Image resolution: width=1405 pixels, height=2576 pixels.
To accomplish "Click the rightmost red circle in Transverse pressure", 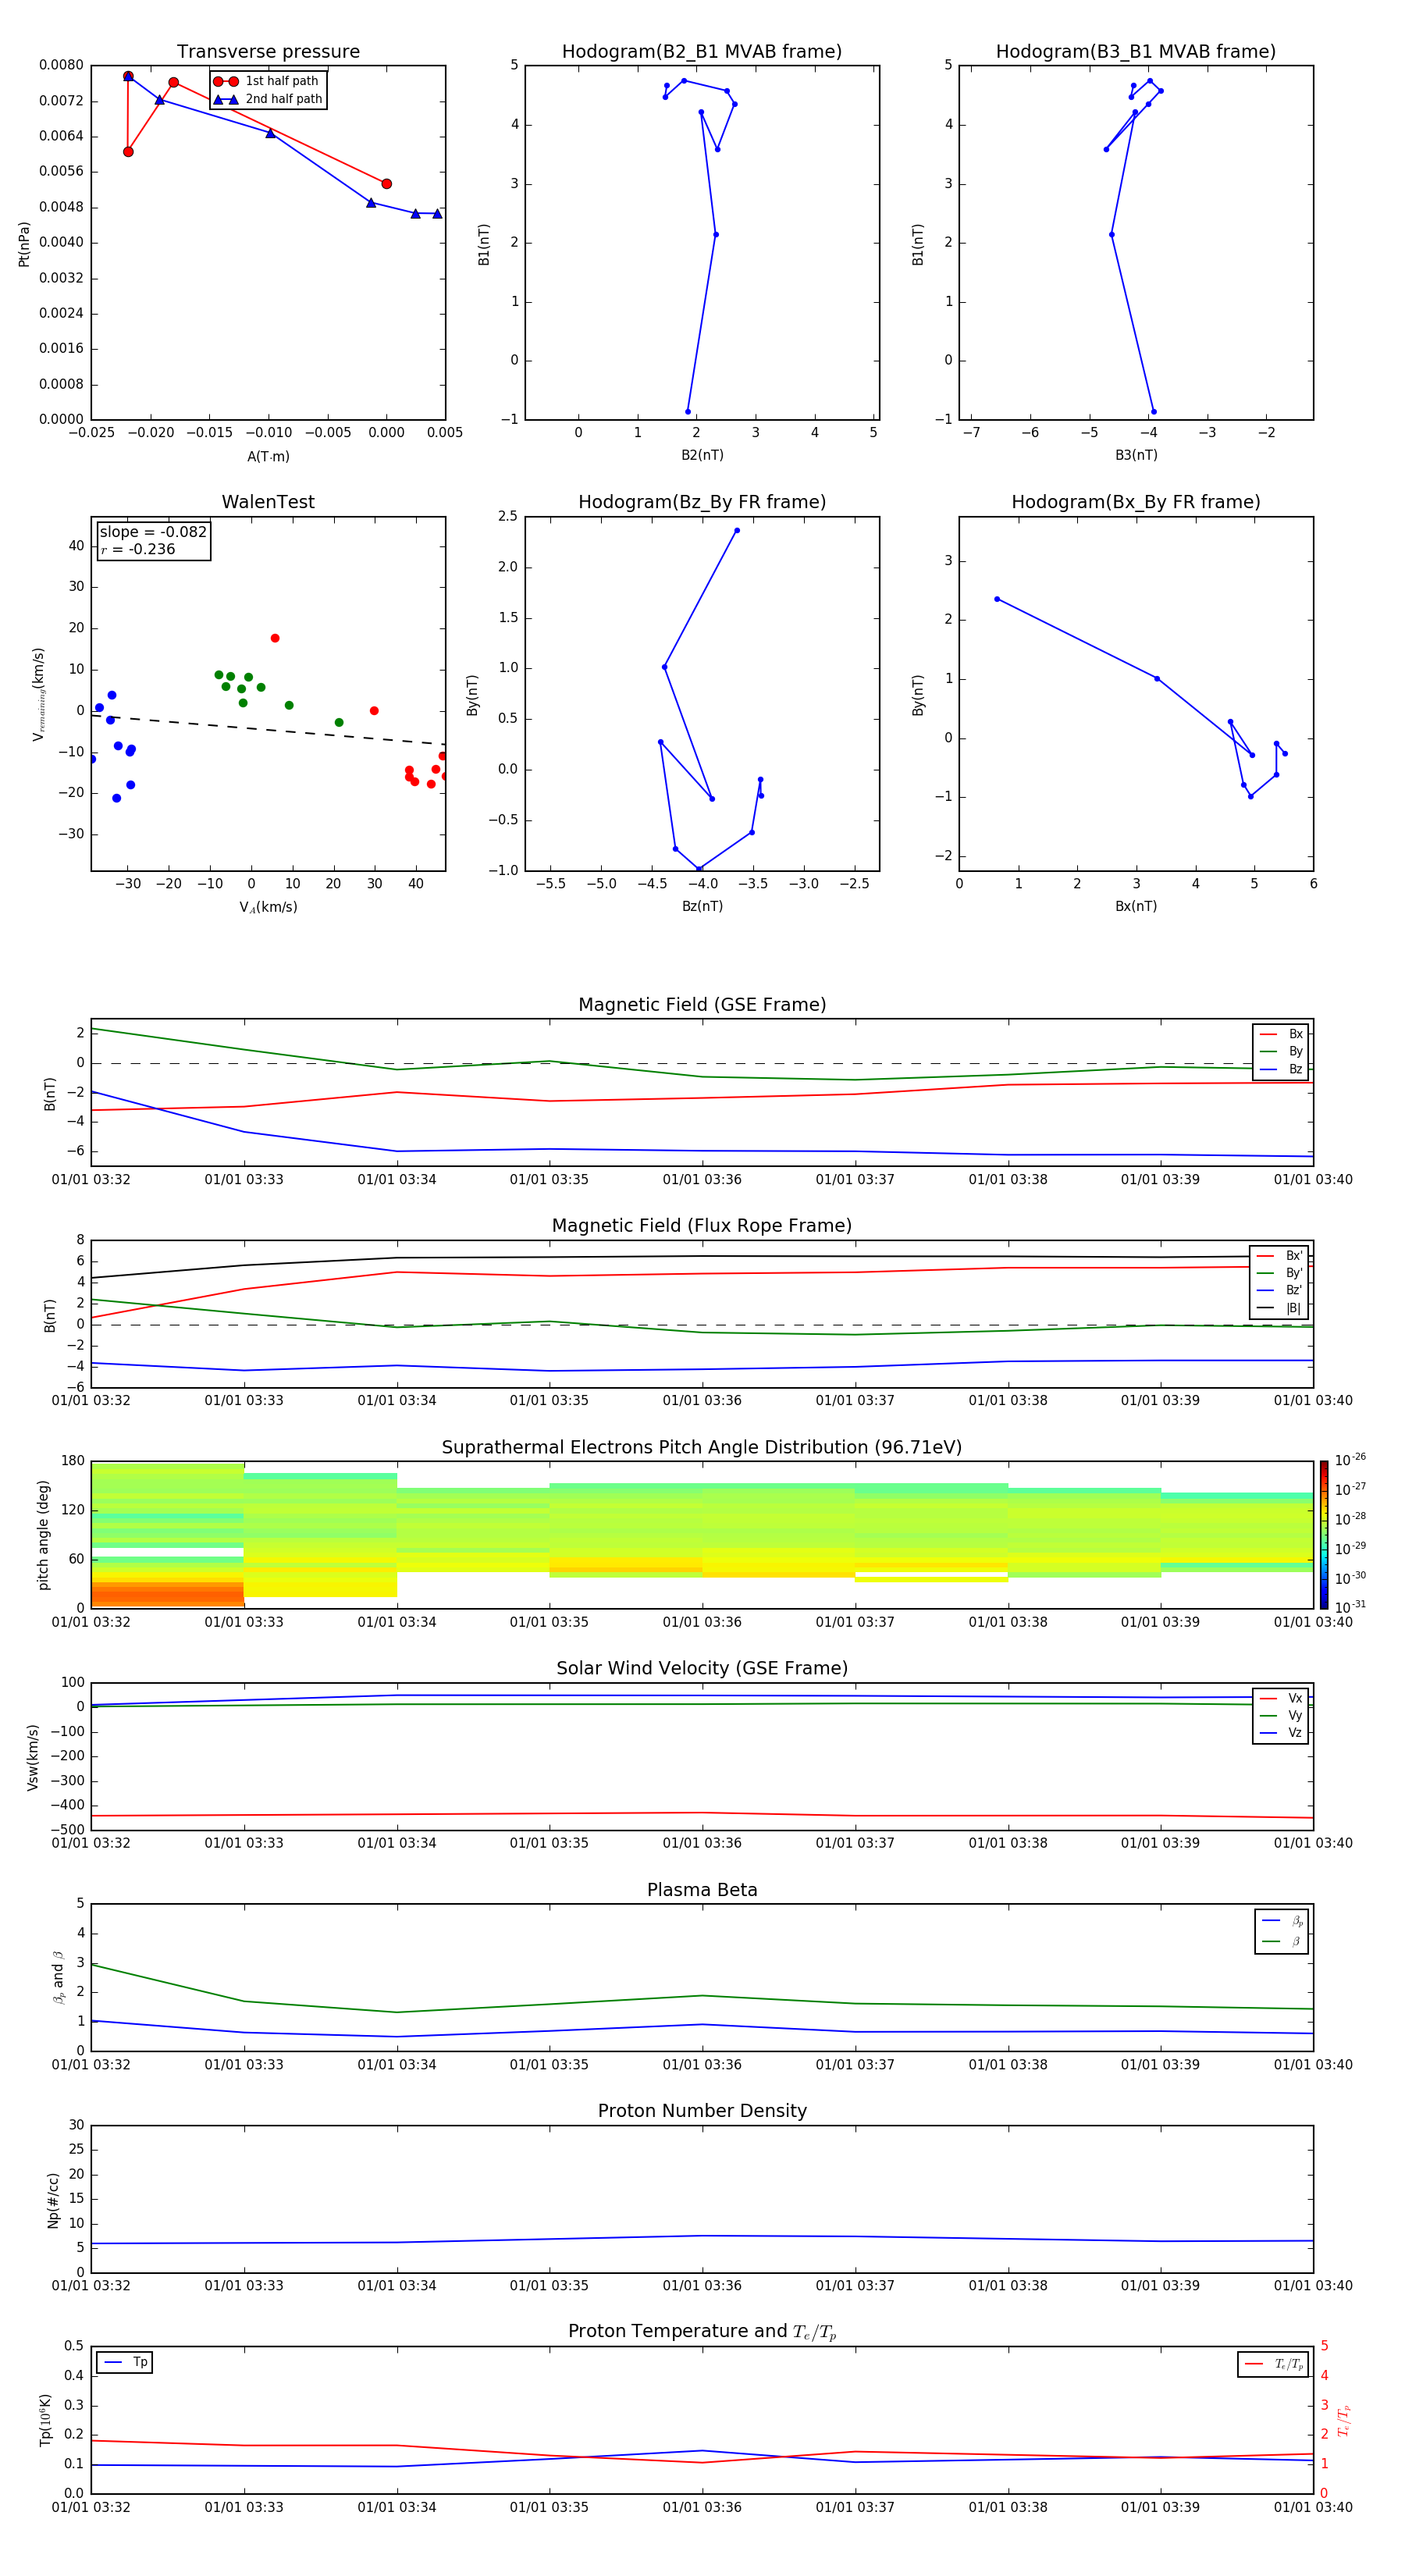I will [x=387, y=184].
